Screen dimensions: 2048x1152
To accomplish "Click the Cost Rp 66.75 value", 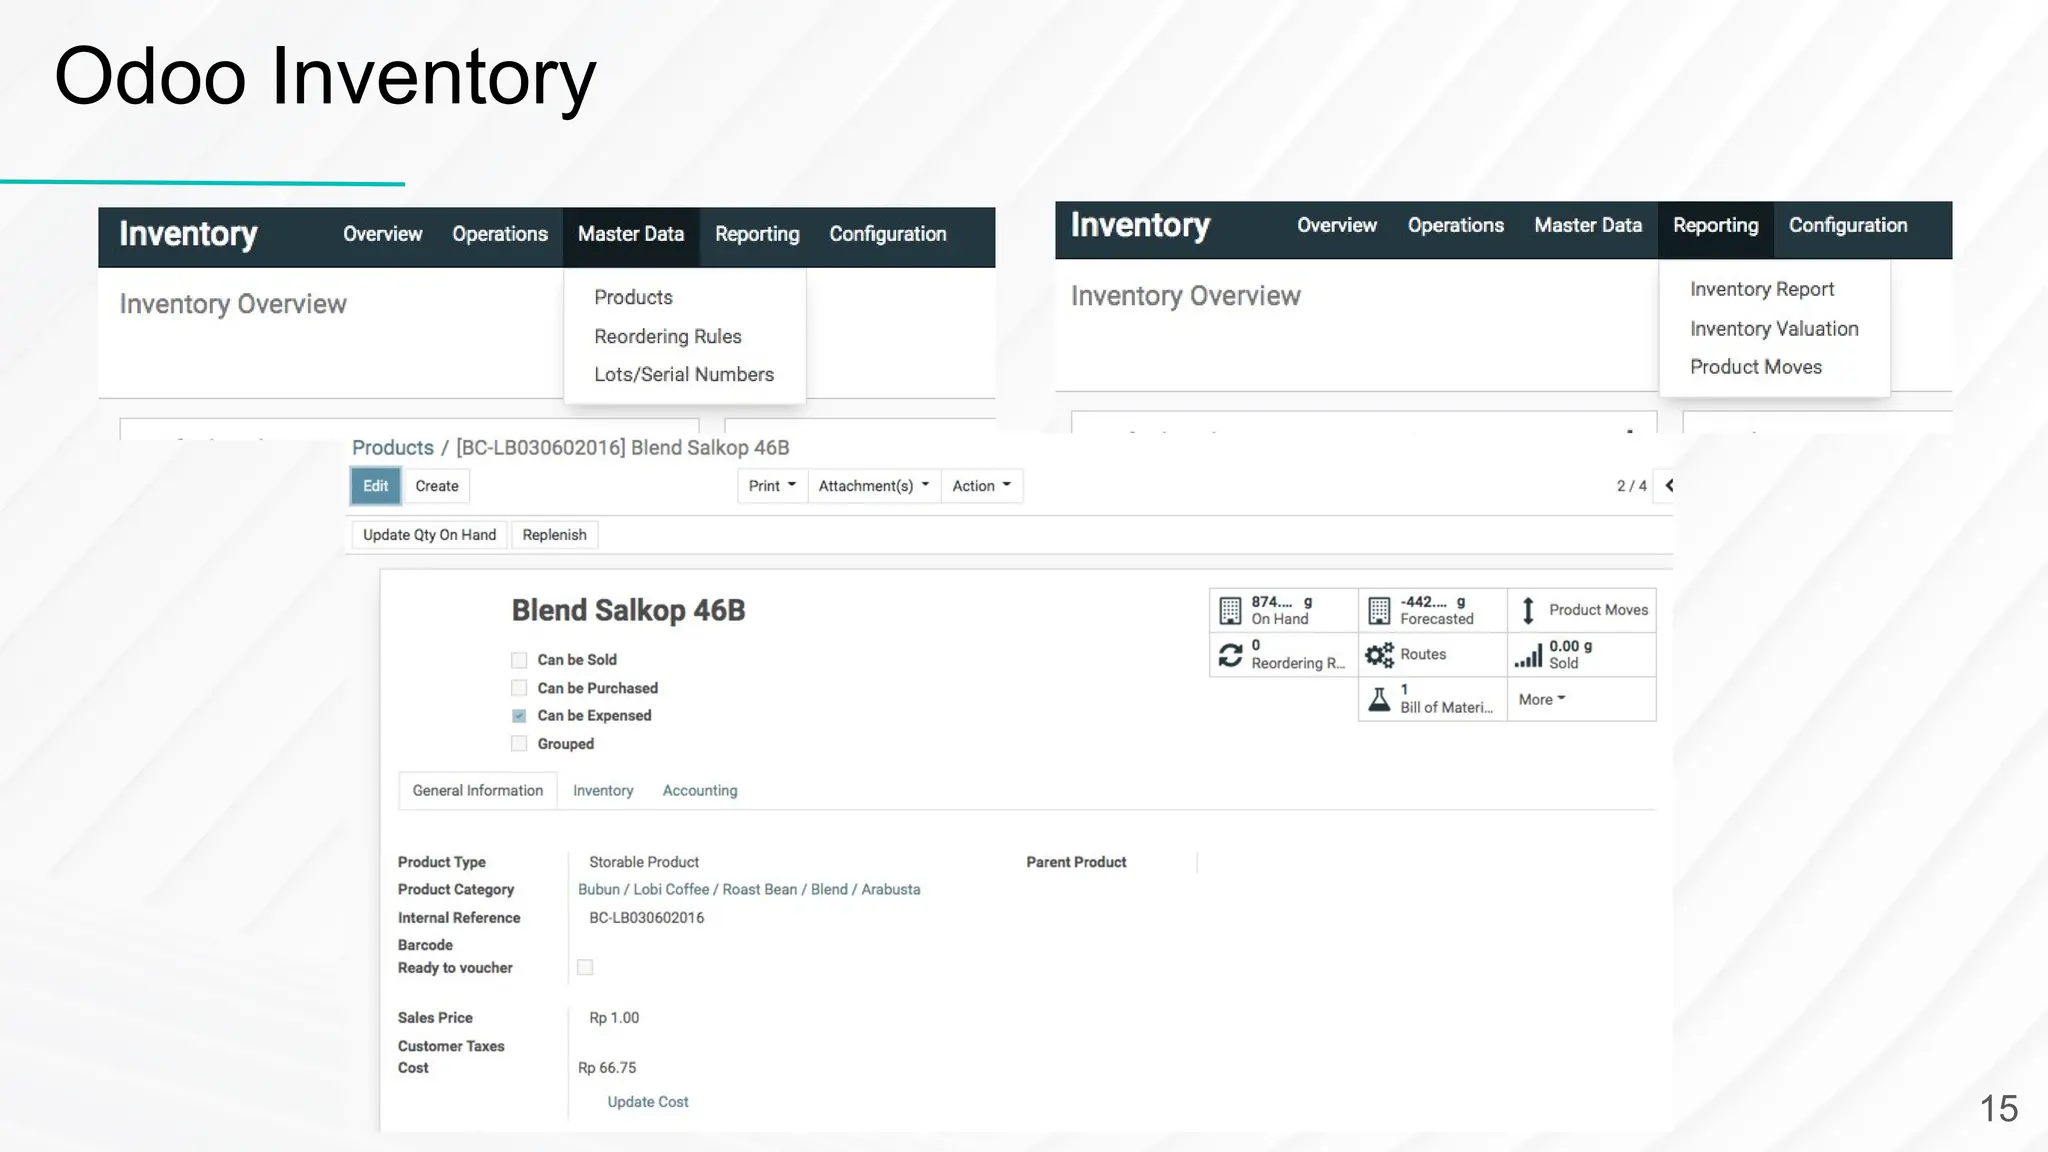I will pos(607,1068).
